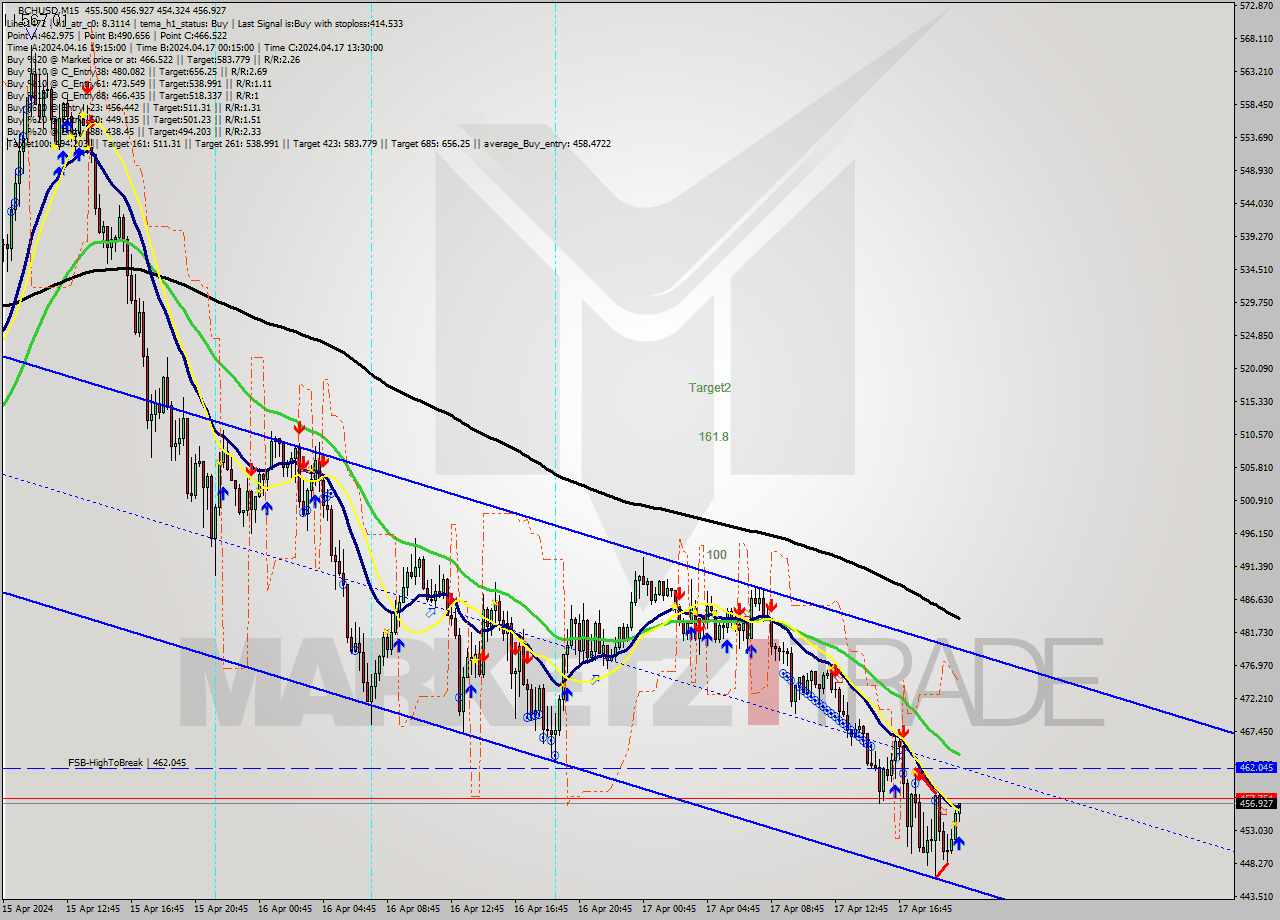
Task: Click the 100 Fibonacci level label
Action: (x=716, y=554)
